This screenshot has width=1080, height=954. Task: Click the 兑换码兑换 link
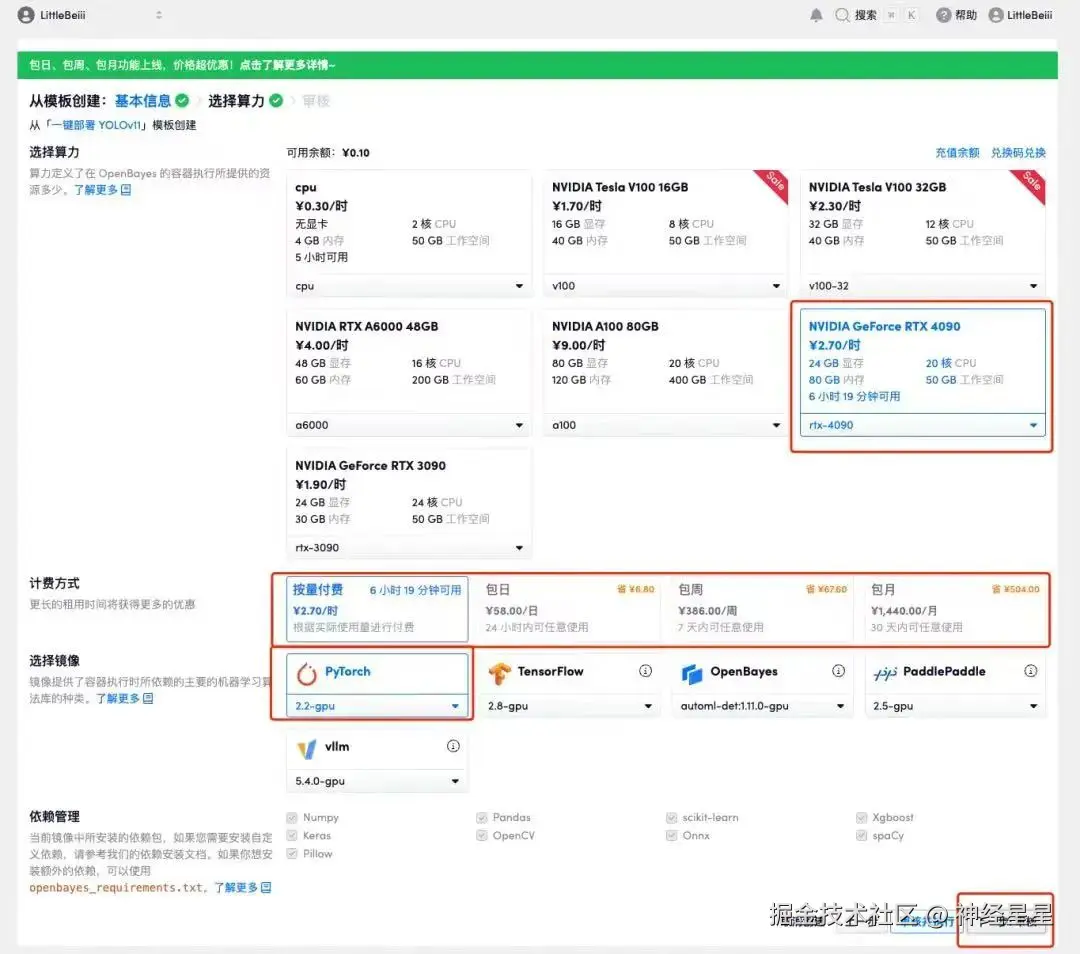[1018, 153]
